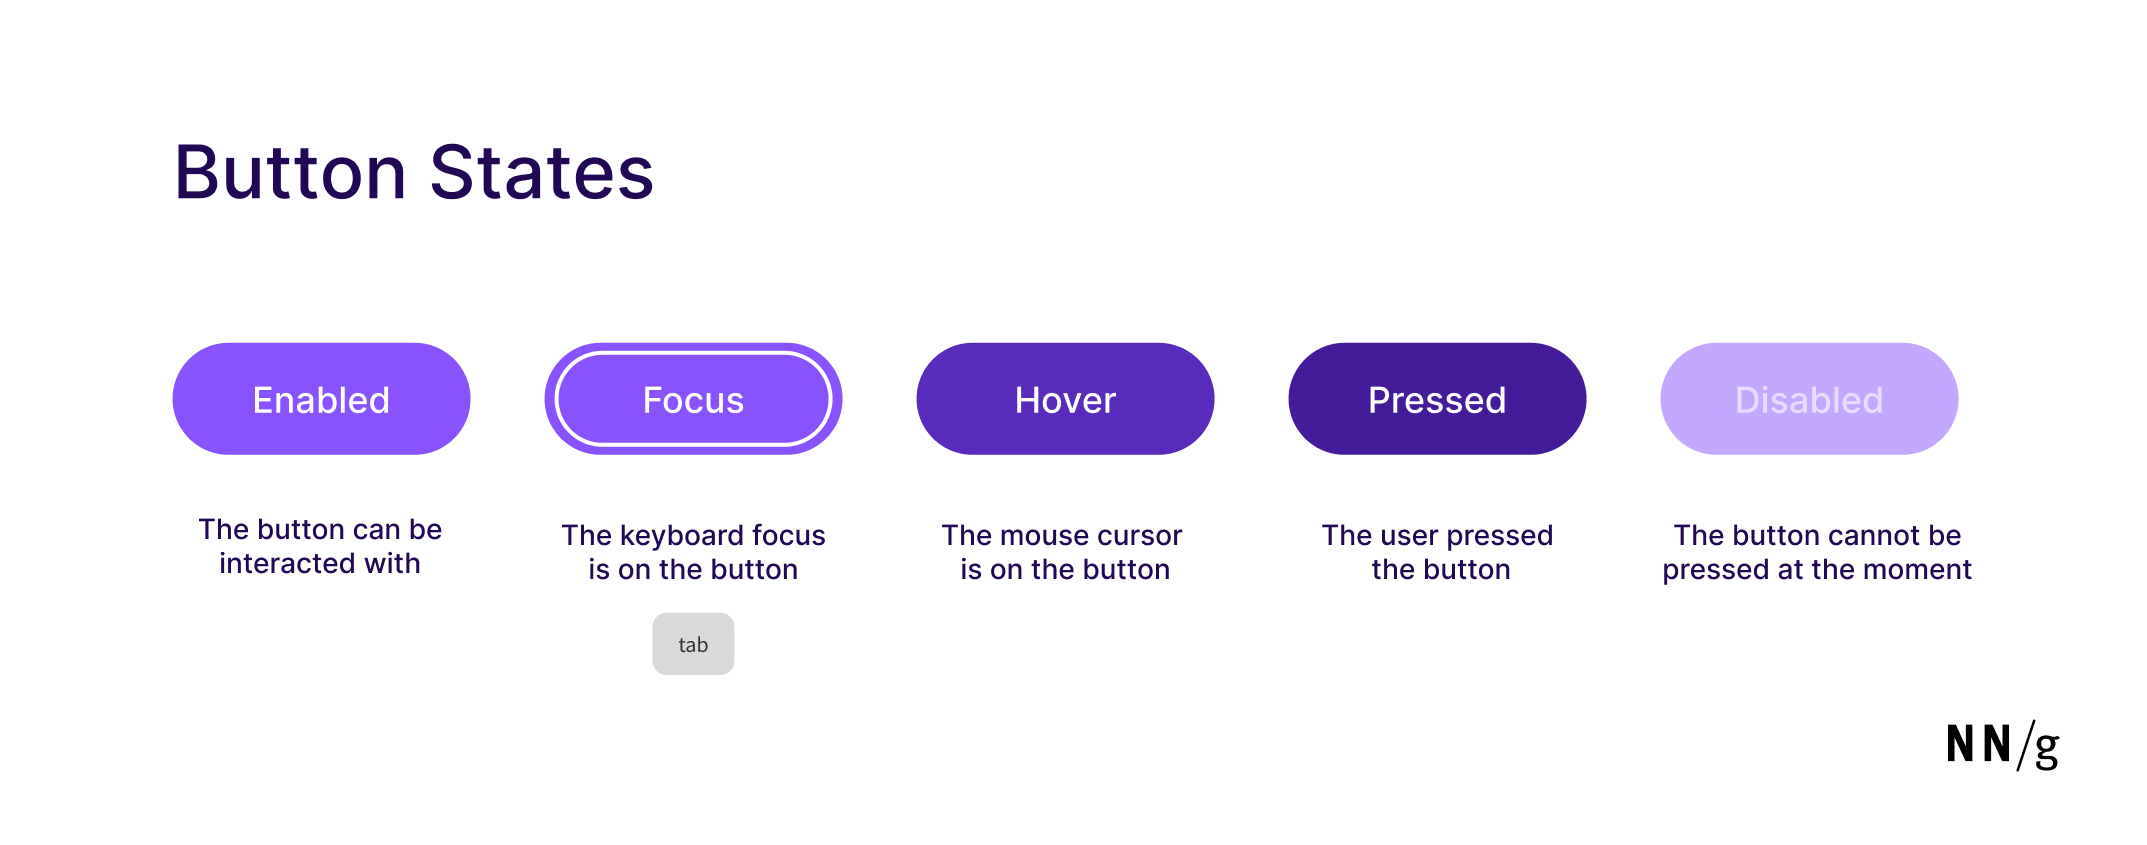
Task: Click the letter 'g' in the NN/g logo
Action: (2047, 749)
